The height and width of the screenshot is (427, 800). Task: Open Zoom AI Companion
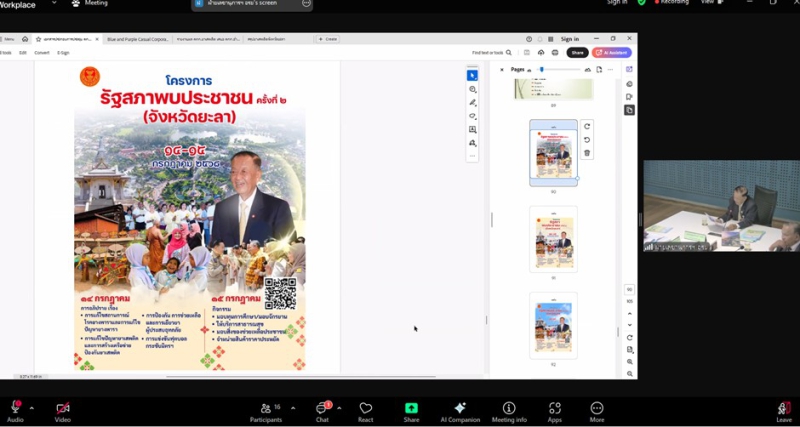(459, 409)
